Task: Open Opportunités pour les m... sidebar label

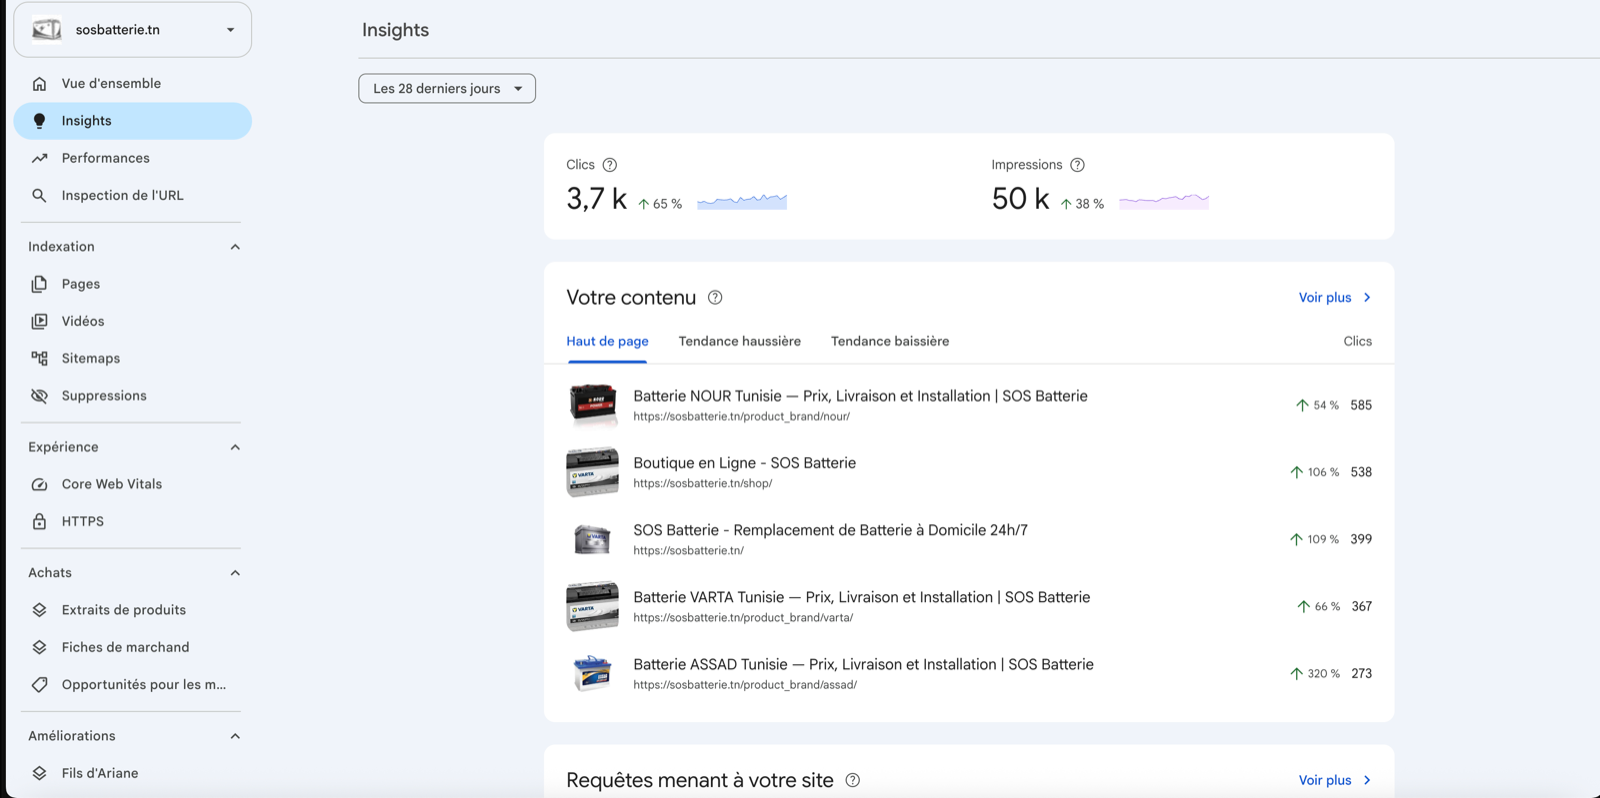Action: pyautogui.click(x=143, y=685)
